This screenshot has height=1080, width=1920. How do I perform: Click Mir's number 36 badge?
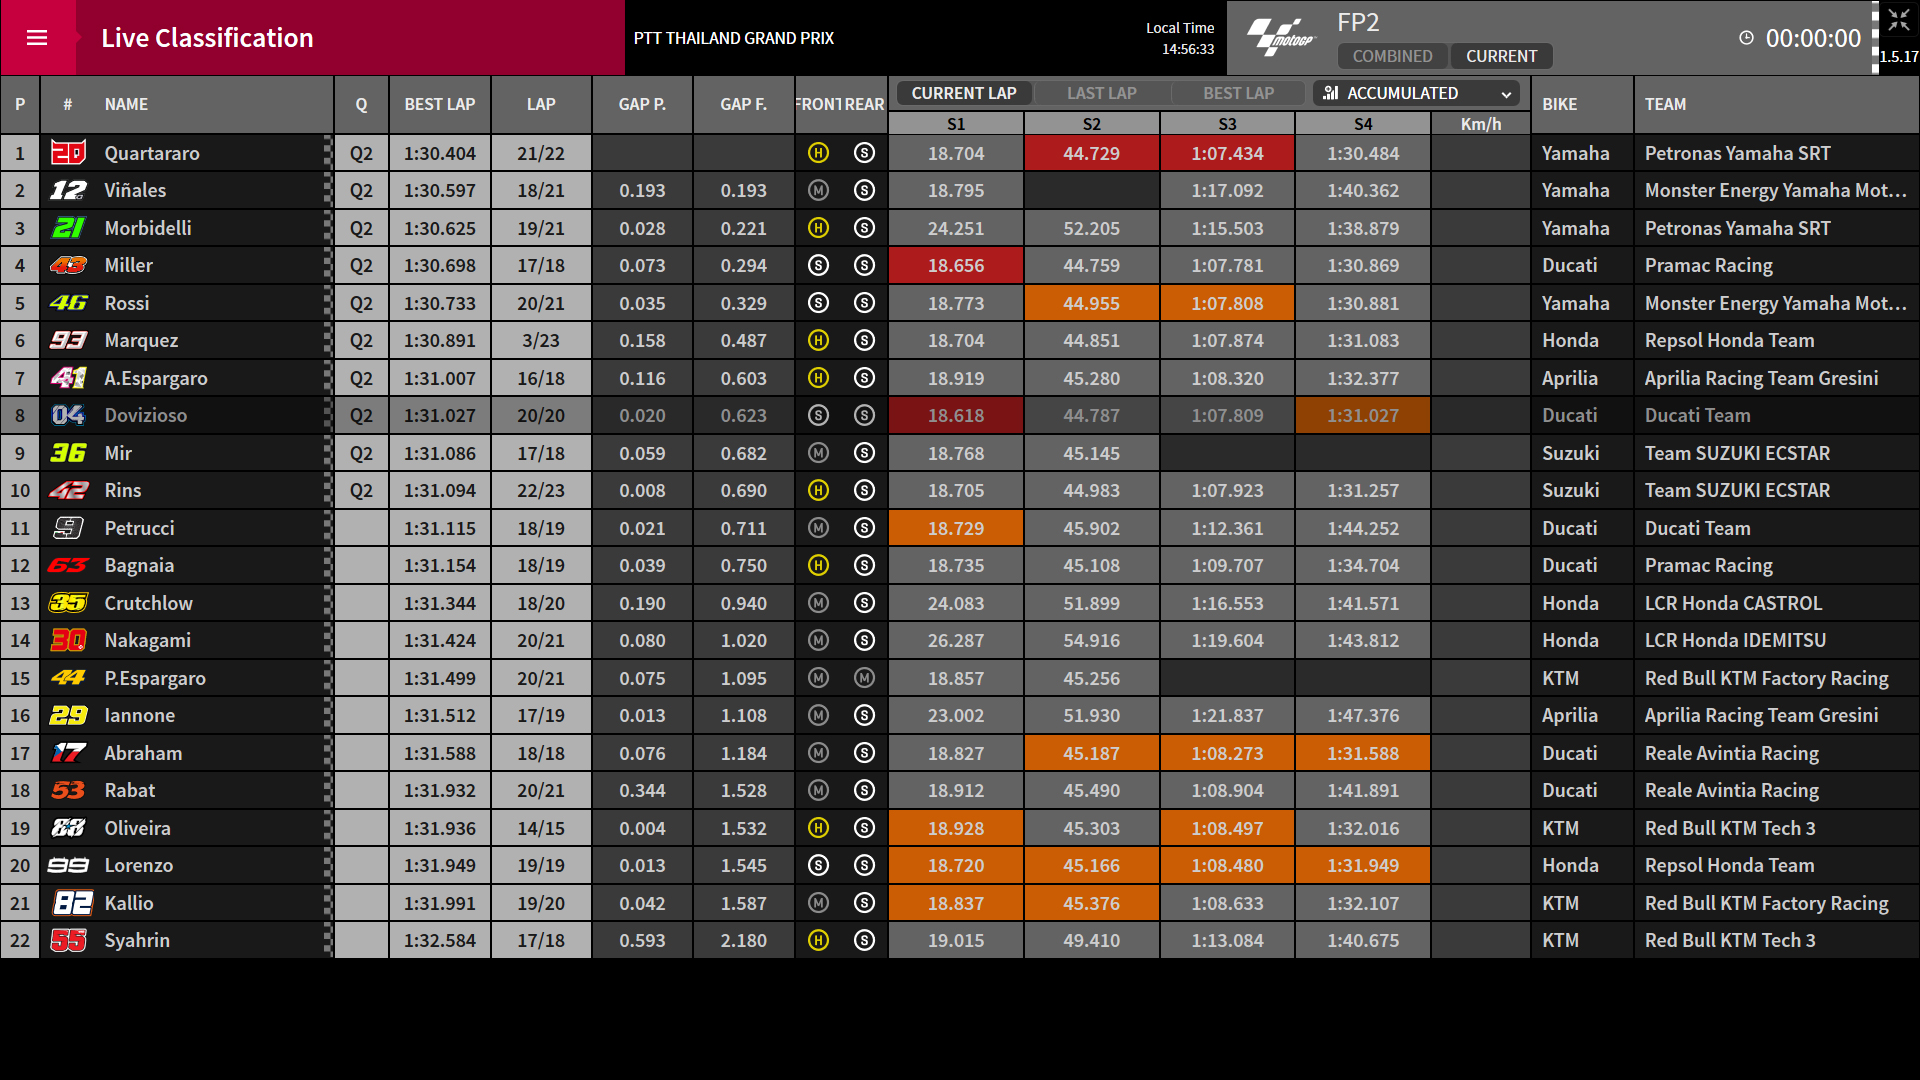click(x=68, y=453)
